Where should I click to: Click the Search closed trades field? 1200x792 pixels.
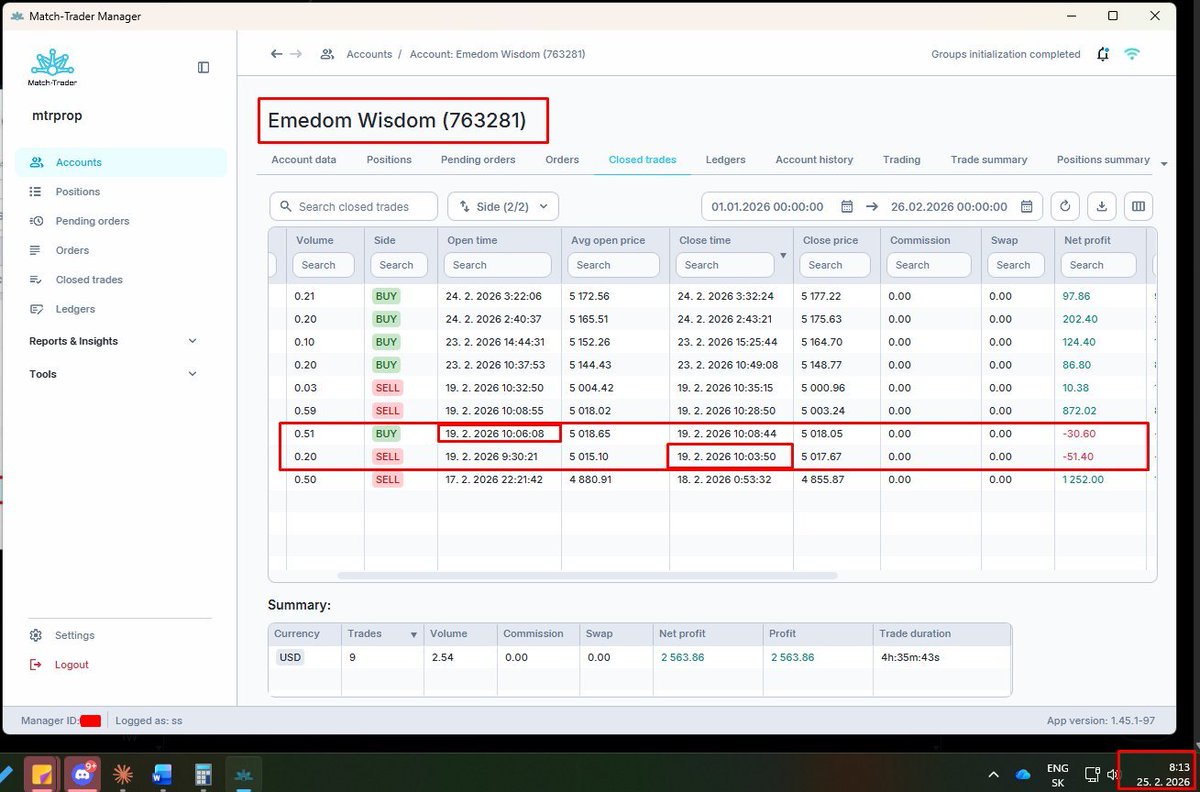353,206
